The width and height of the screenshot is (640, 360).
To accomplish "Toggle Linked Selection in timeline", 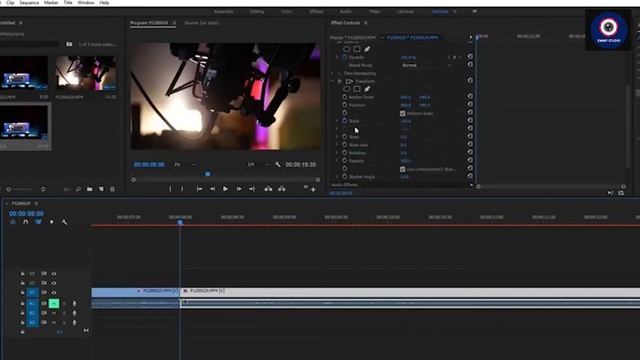I will pos(38,222).
